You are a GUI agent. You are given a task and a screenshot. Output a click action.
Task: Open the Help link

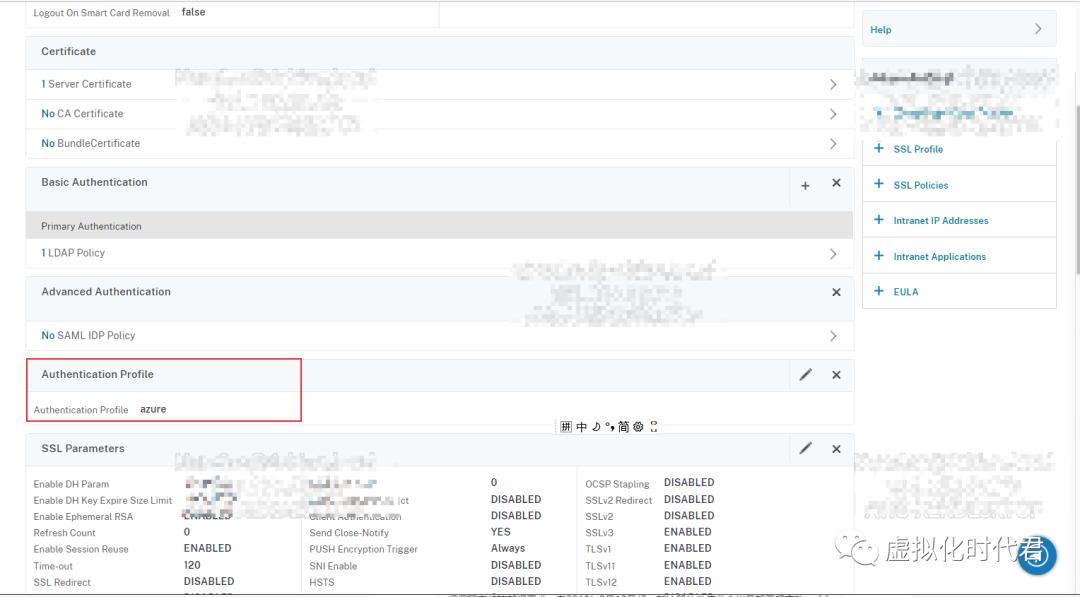pyautogui.click(x=880, y=30)
